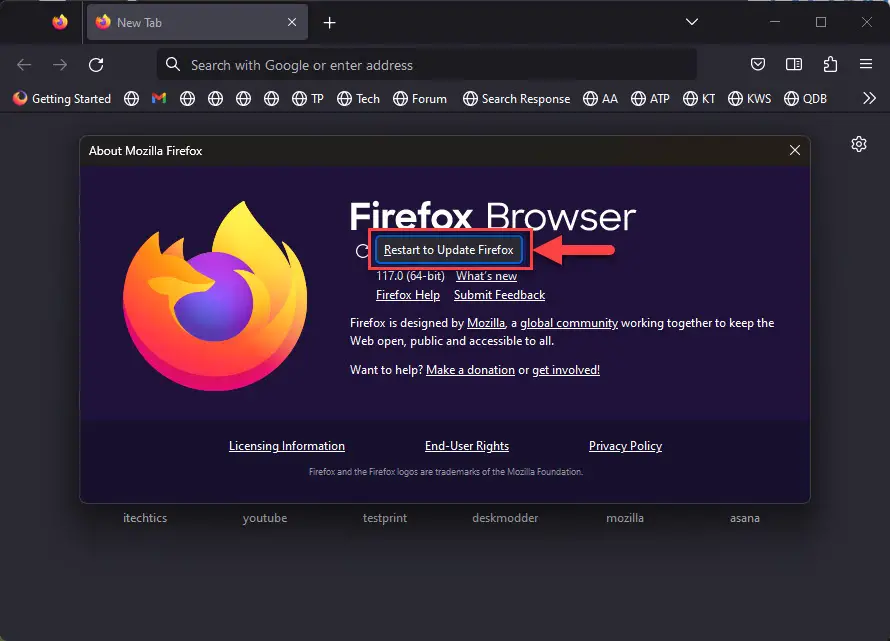This screenshot has width=890, height=641.
Task: Open the Submit Feedback link
Action: (499, 295)
